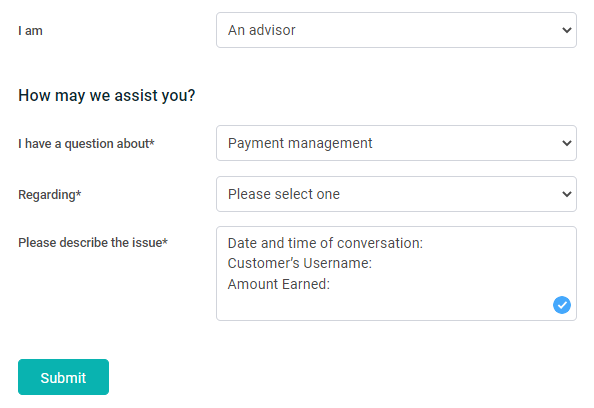594x408 pixels.
Task: Place the cursor after 'Amount Earned:'
Action: pos(331,284)
